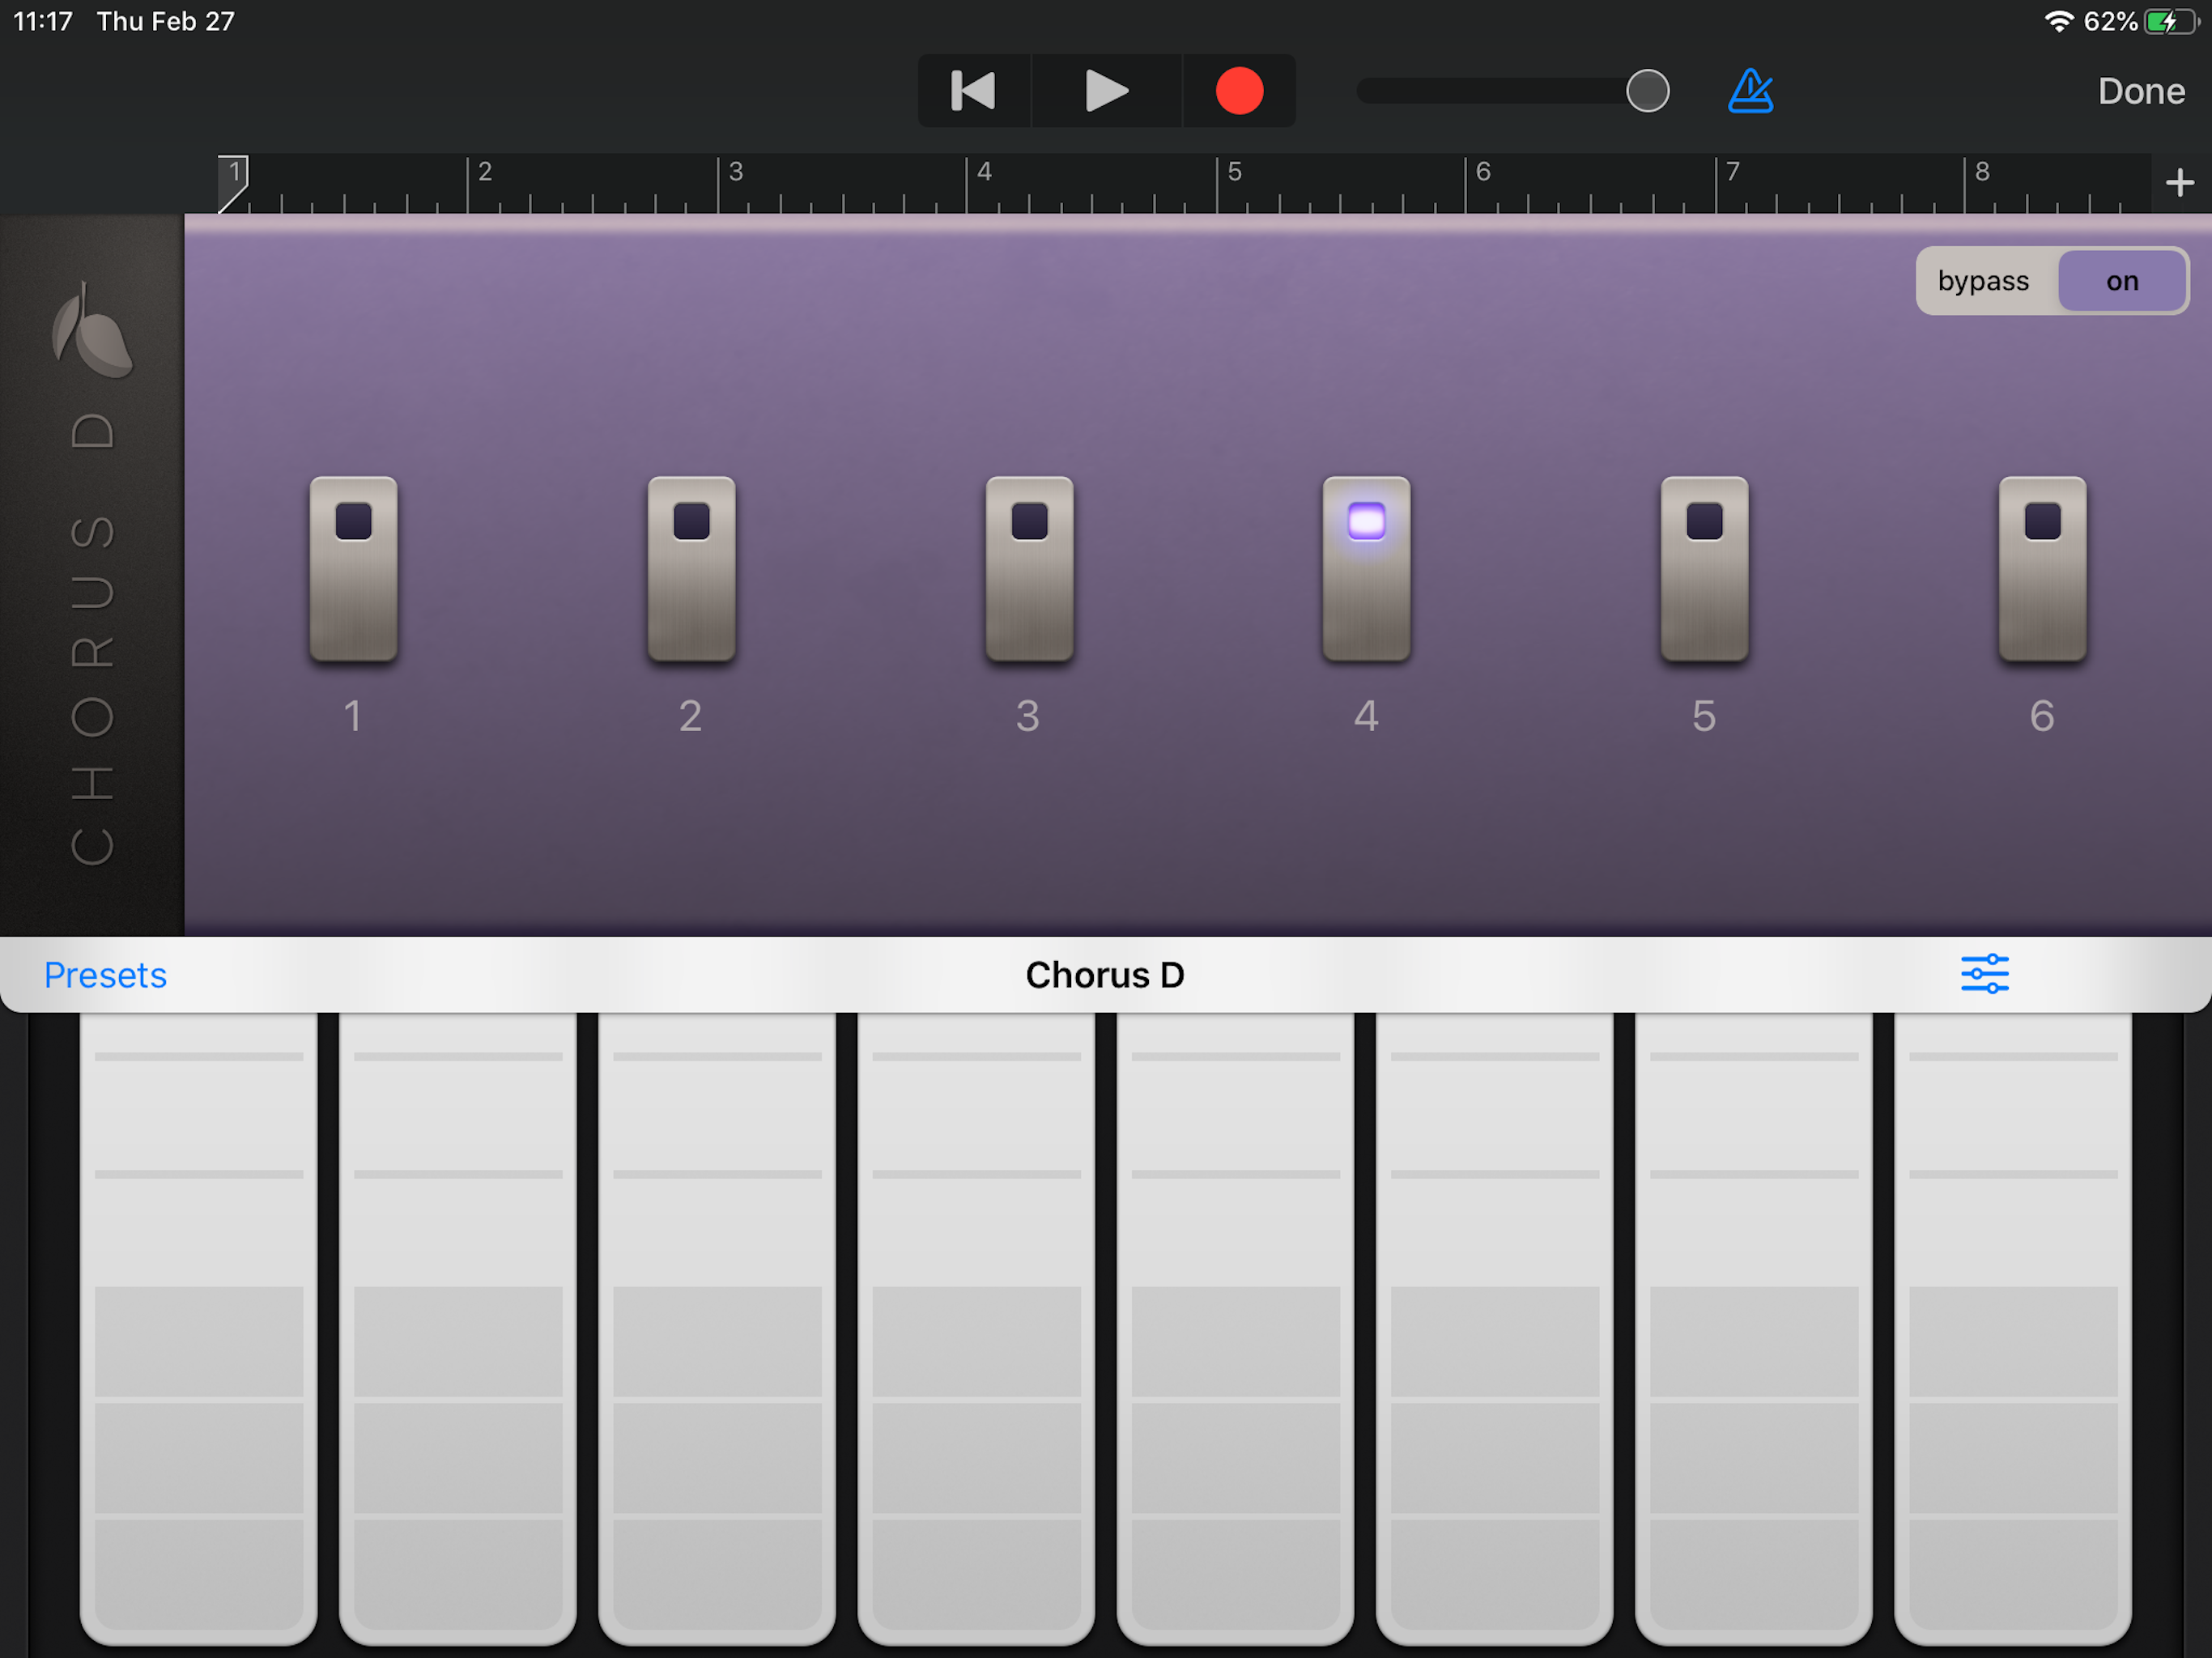Screen dimensions: 2212x1658
Task: Tap the Wi-Fi status icon
Action: click(x=2059, y=21)
